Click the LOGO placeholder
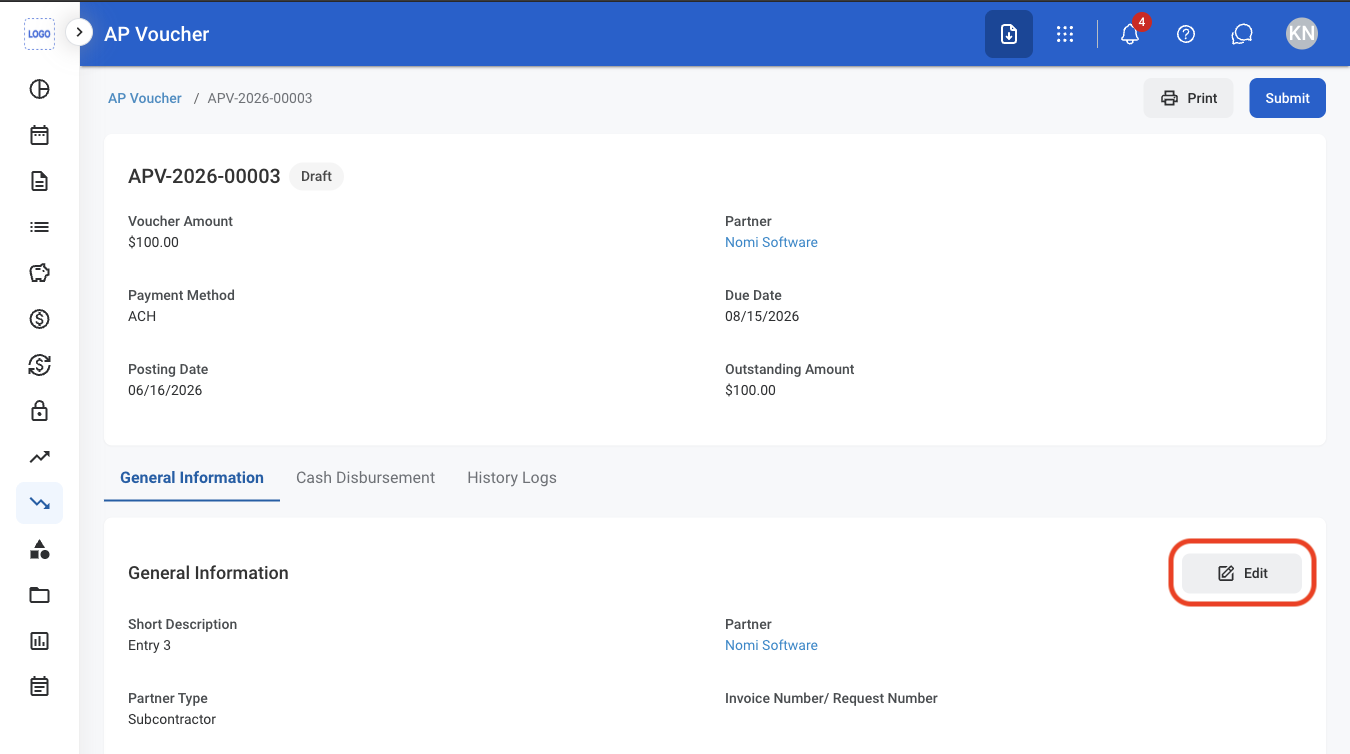This screenshot has height=754, width=1350. (x=39, y=34)
